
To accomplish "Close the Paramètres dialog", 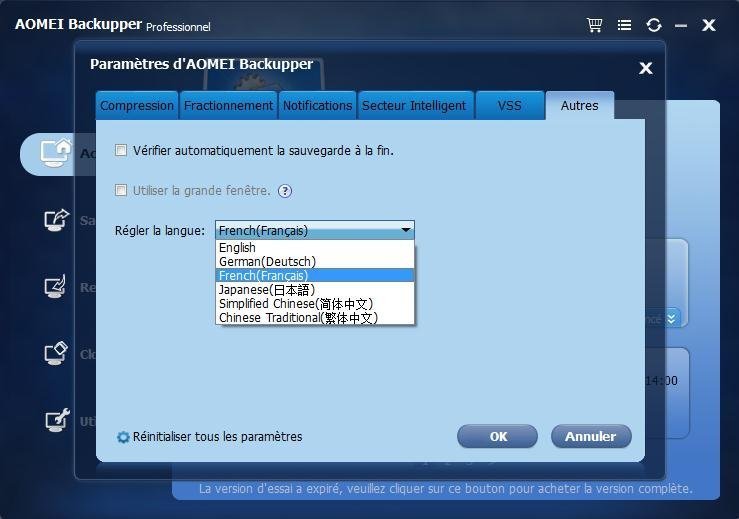I will point(646,68).
